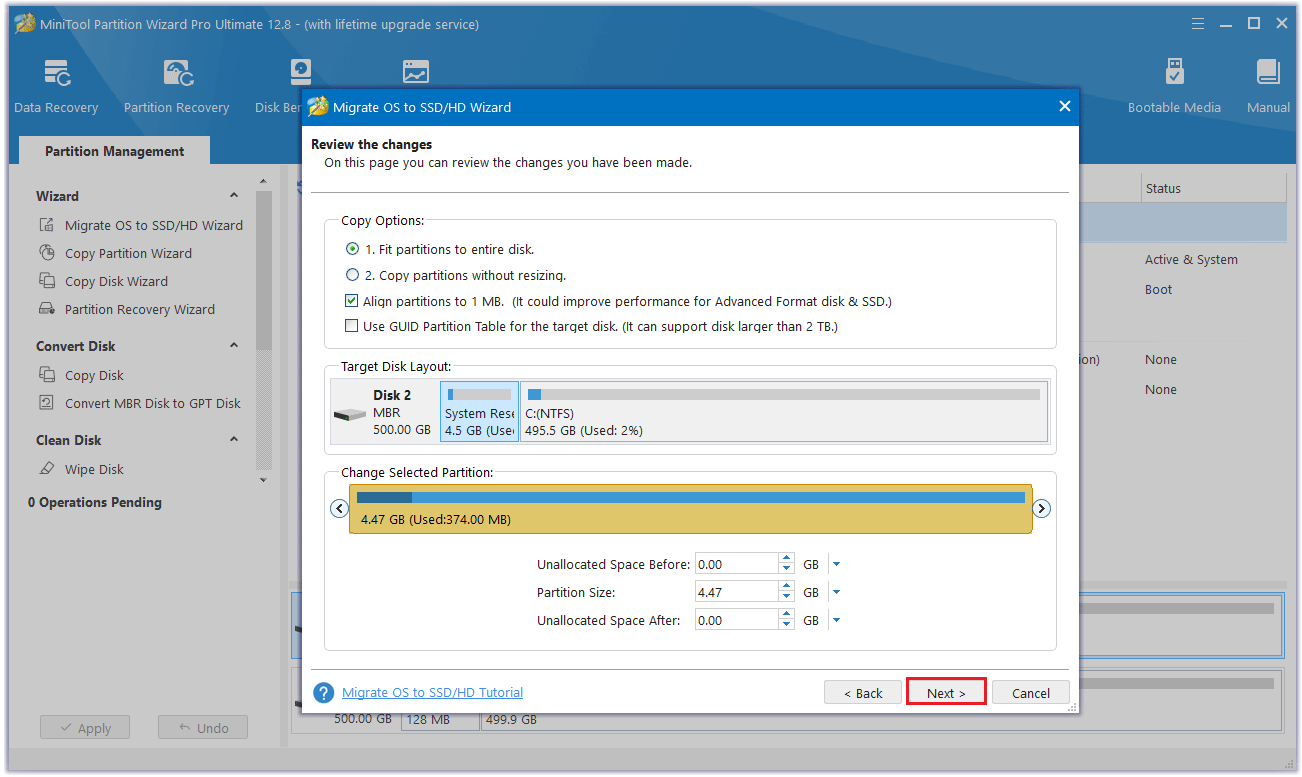Uncheck Align partitions to 1 MB
The image size is (1302, 777).
[x=352, y=301]
